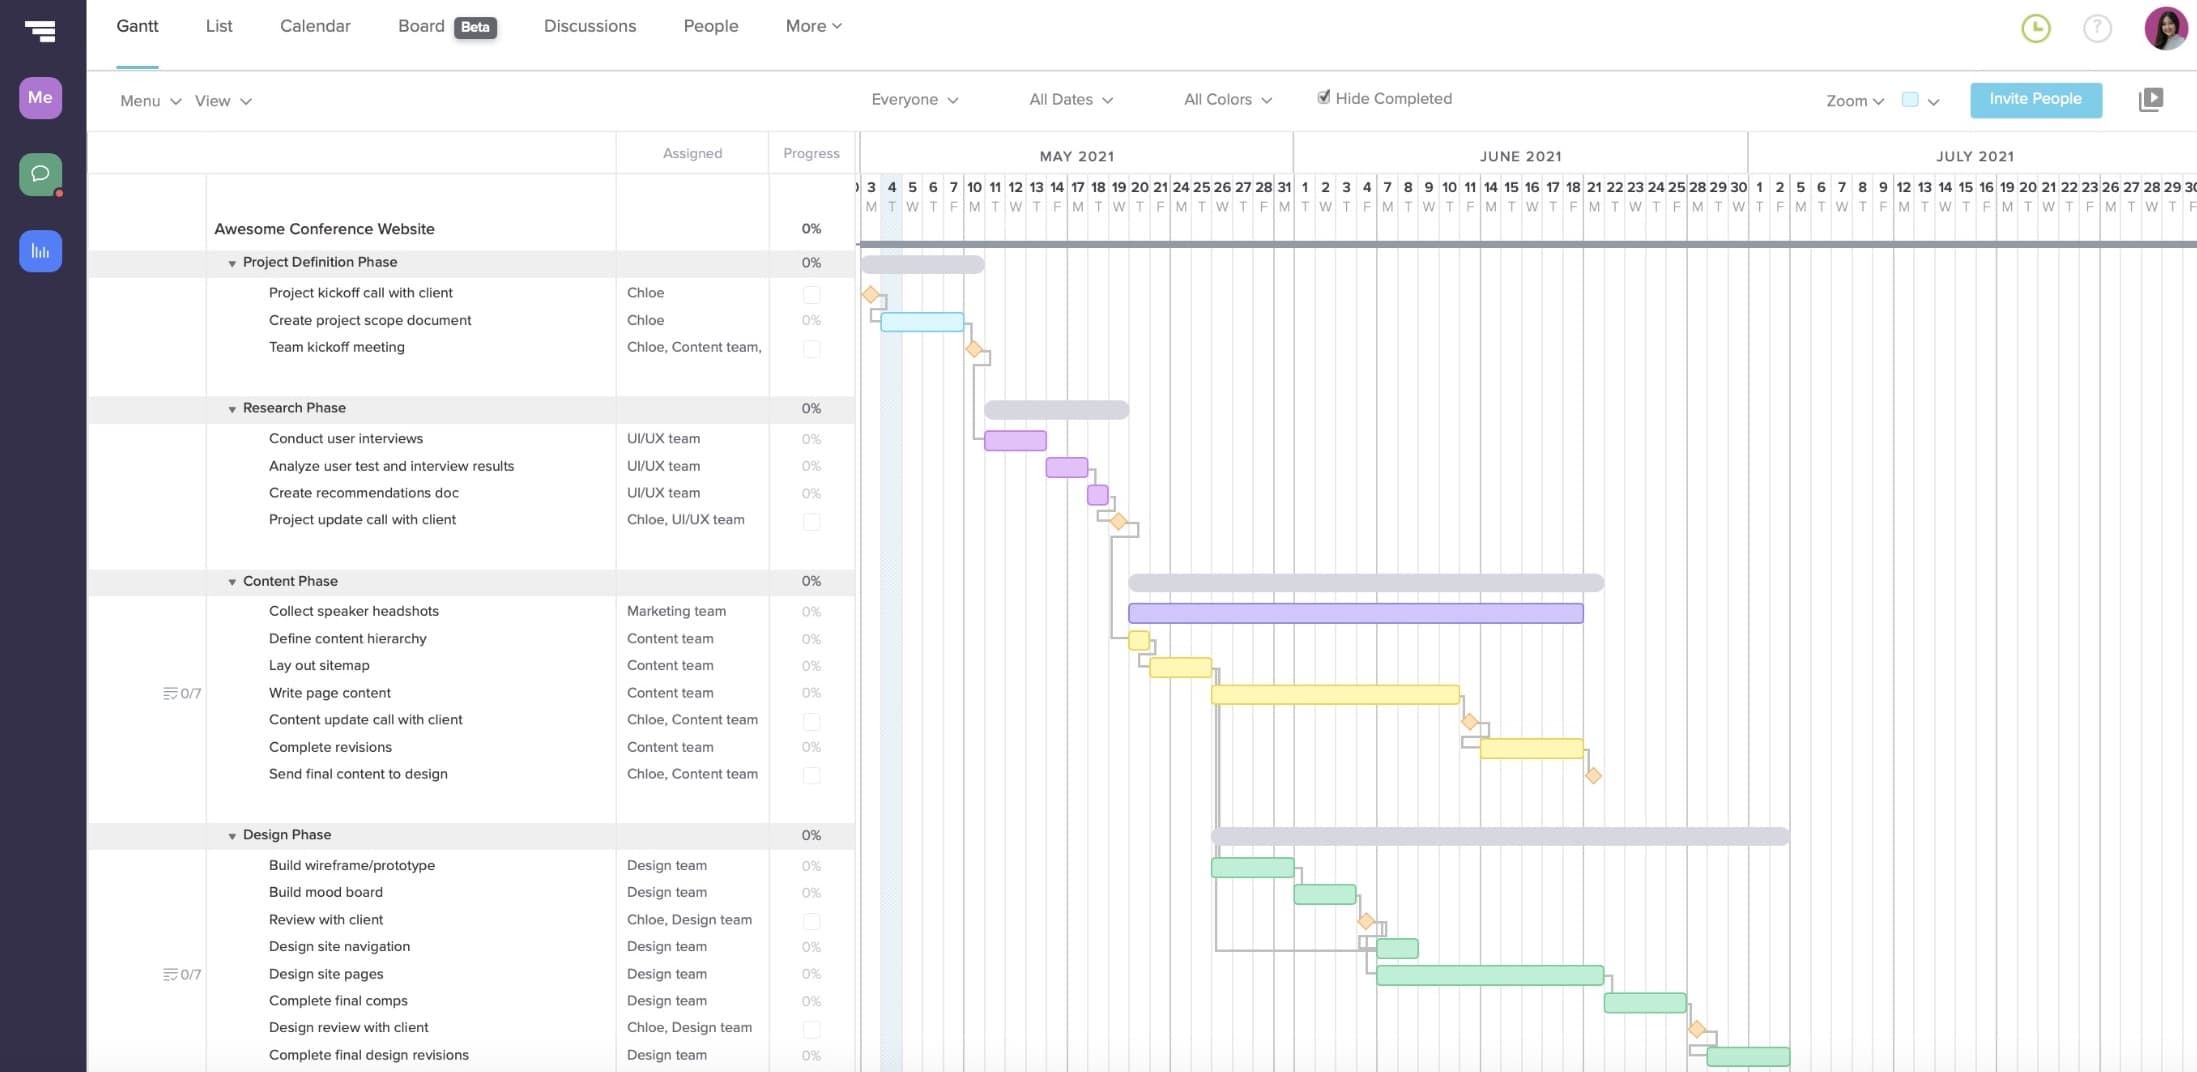Click the TeamGantt logo in the sidebar
The width and height of the screenshot is (2197, 1072).
click(x=40, y=32)
